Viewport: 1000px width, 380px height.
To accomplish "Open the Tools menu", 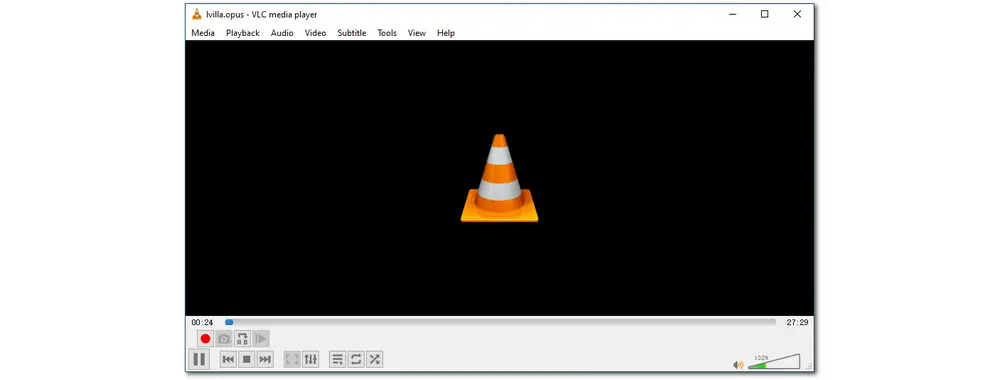I will [387, 33].
